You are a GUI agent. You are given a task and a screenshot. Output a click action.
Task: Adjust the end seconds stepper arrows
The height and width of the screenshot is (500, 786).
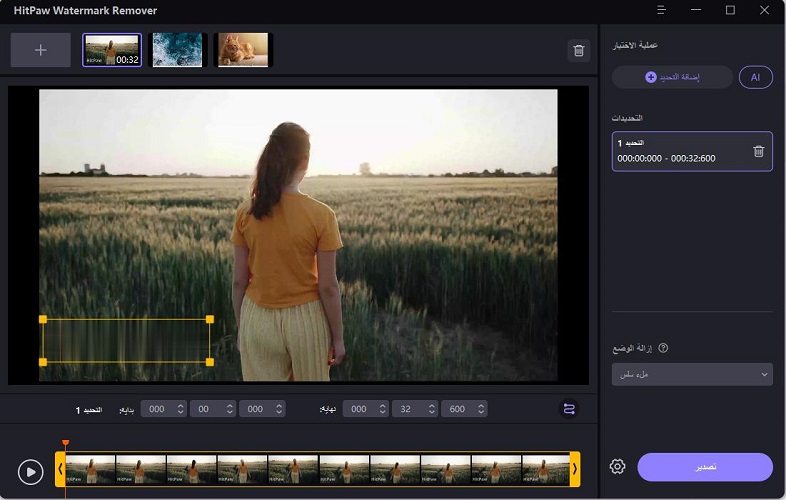tap(432, 409)
